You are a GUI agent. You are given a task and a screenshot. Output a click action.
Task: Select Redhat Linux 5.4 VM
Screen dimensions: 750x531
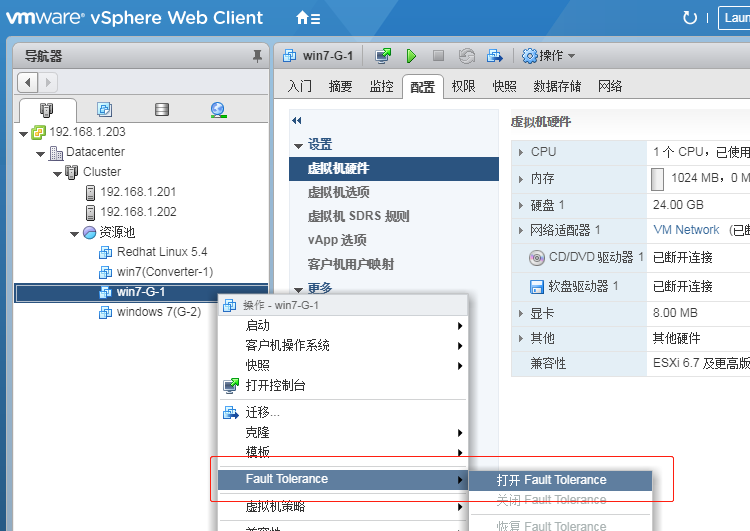point(162,252)
